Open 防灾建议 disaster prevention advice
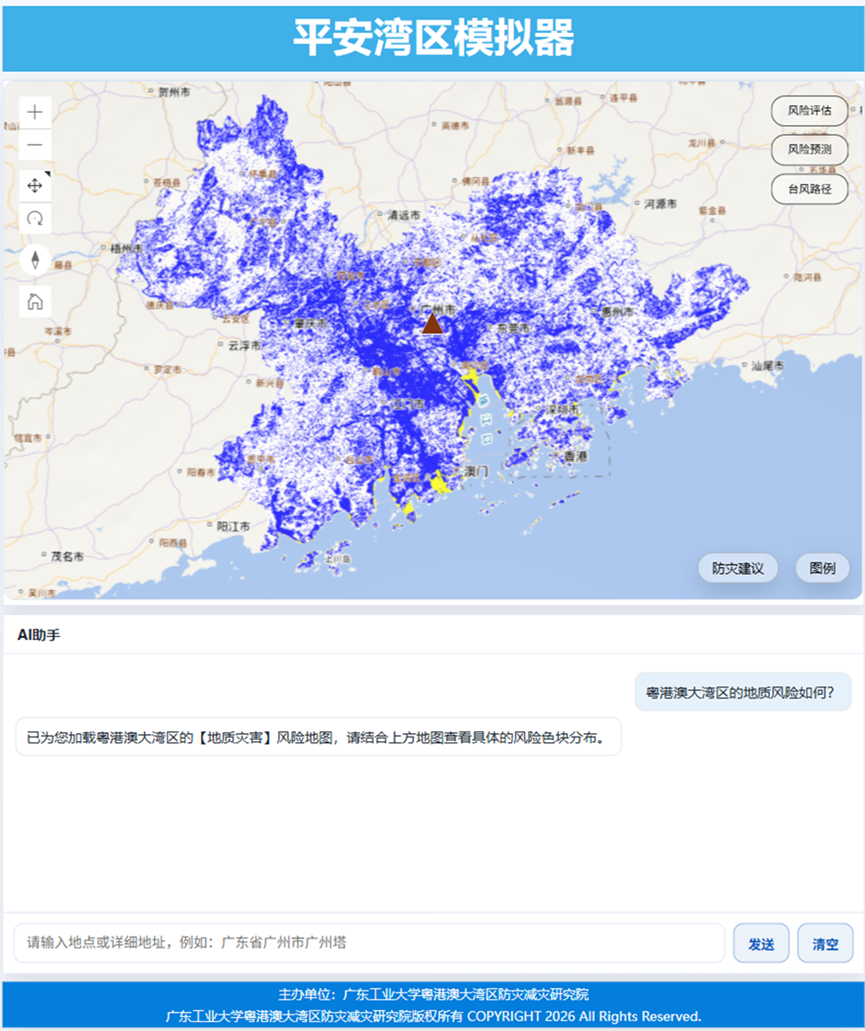Viewport: 865px width, 1031px height. [x=737, y=568]
